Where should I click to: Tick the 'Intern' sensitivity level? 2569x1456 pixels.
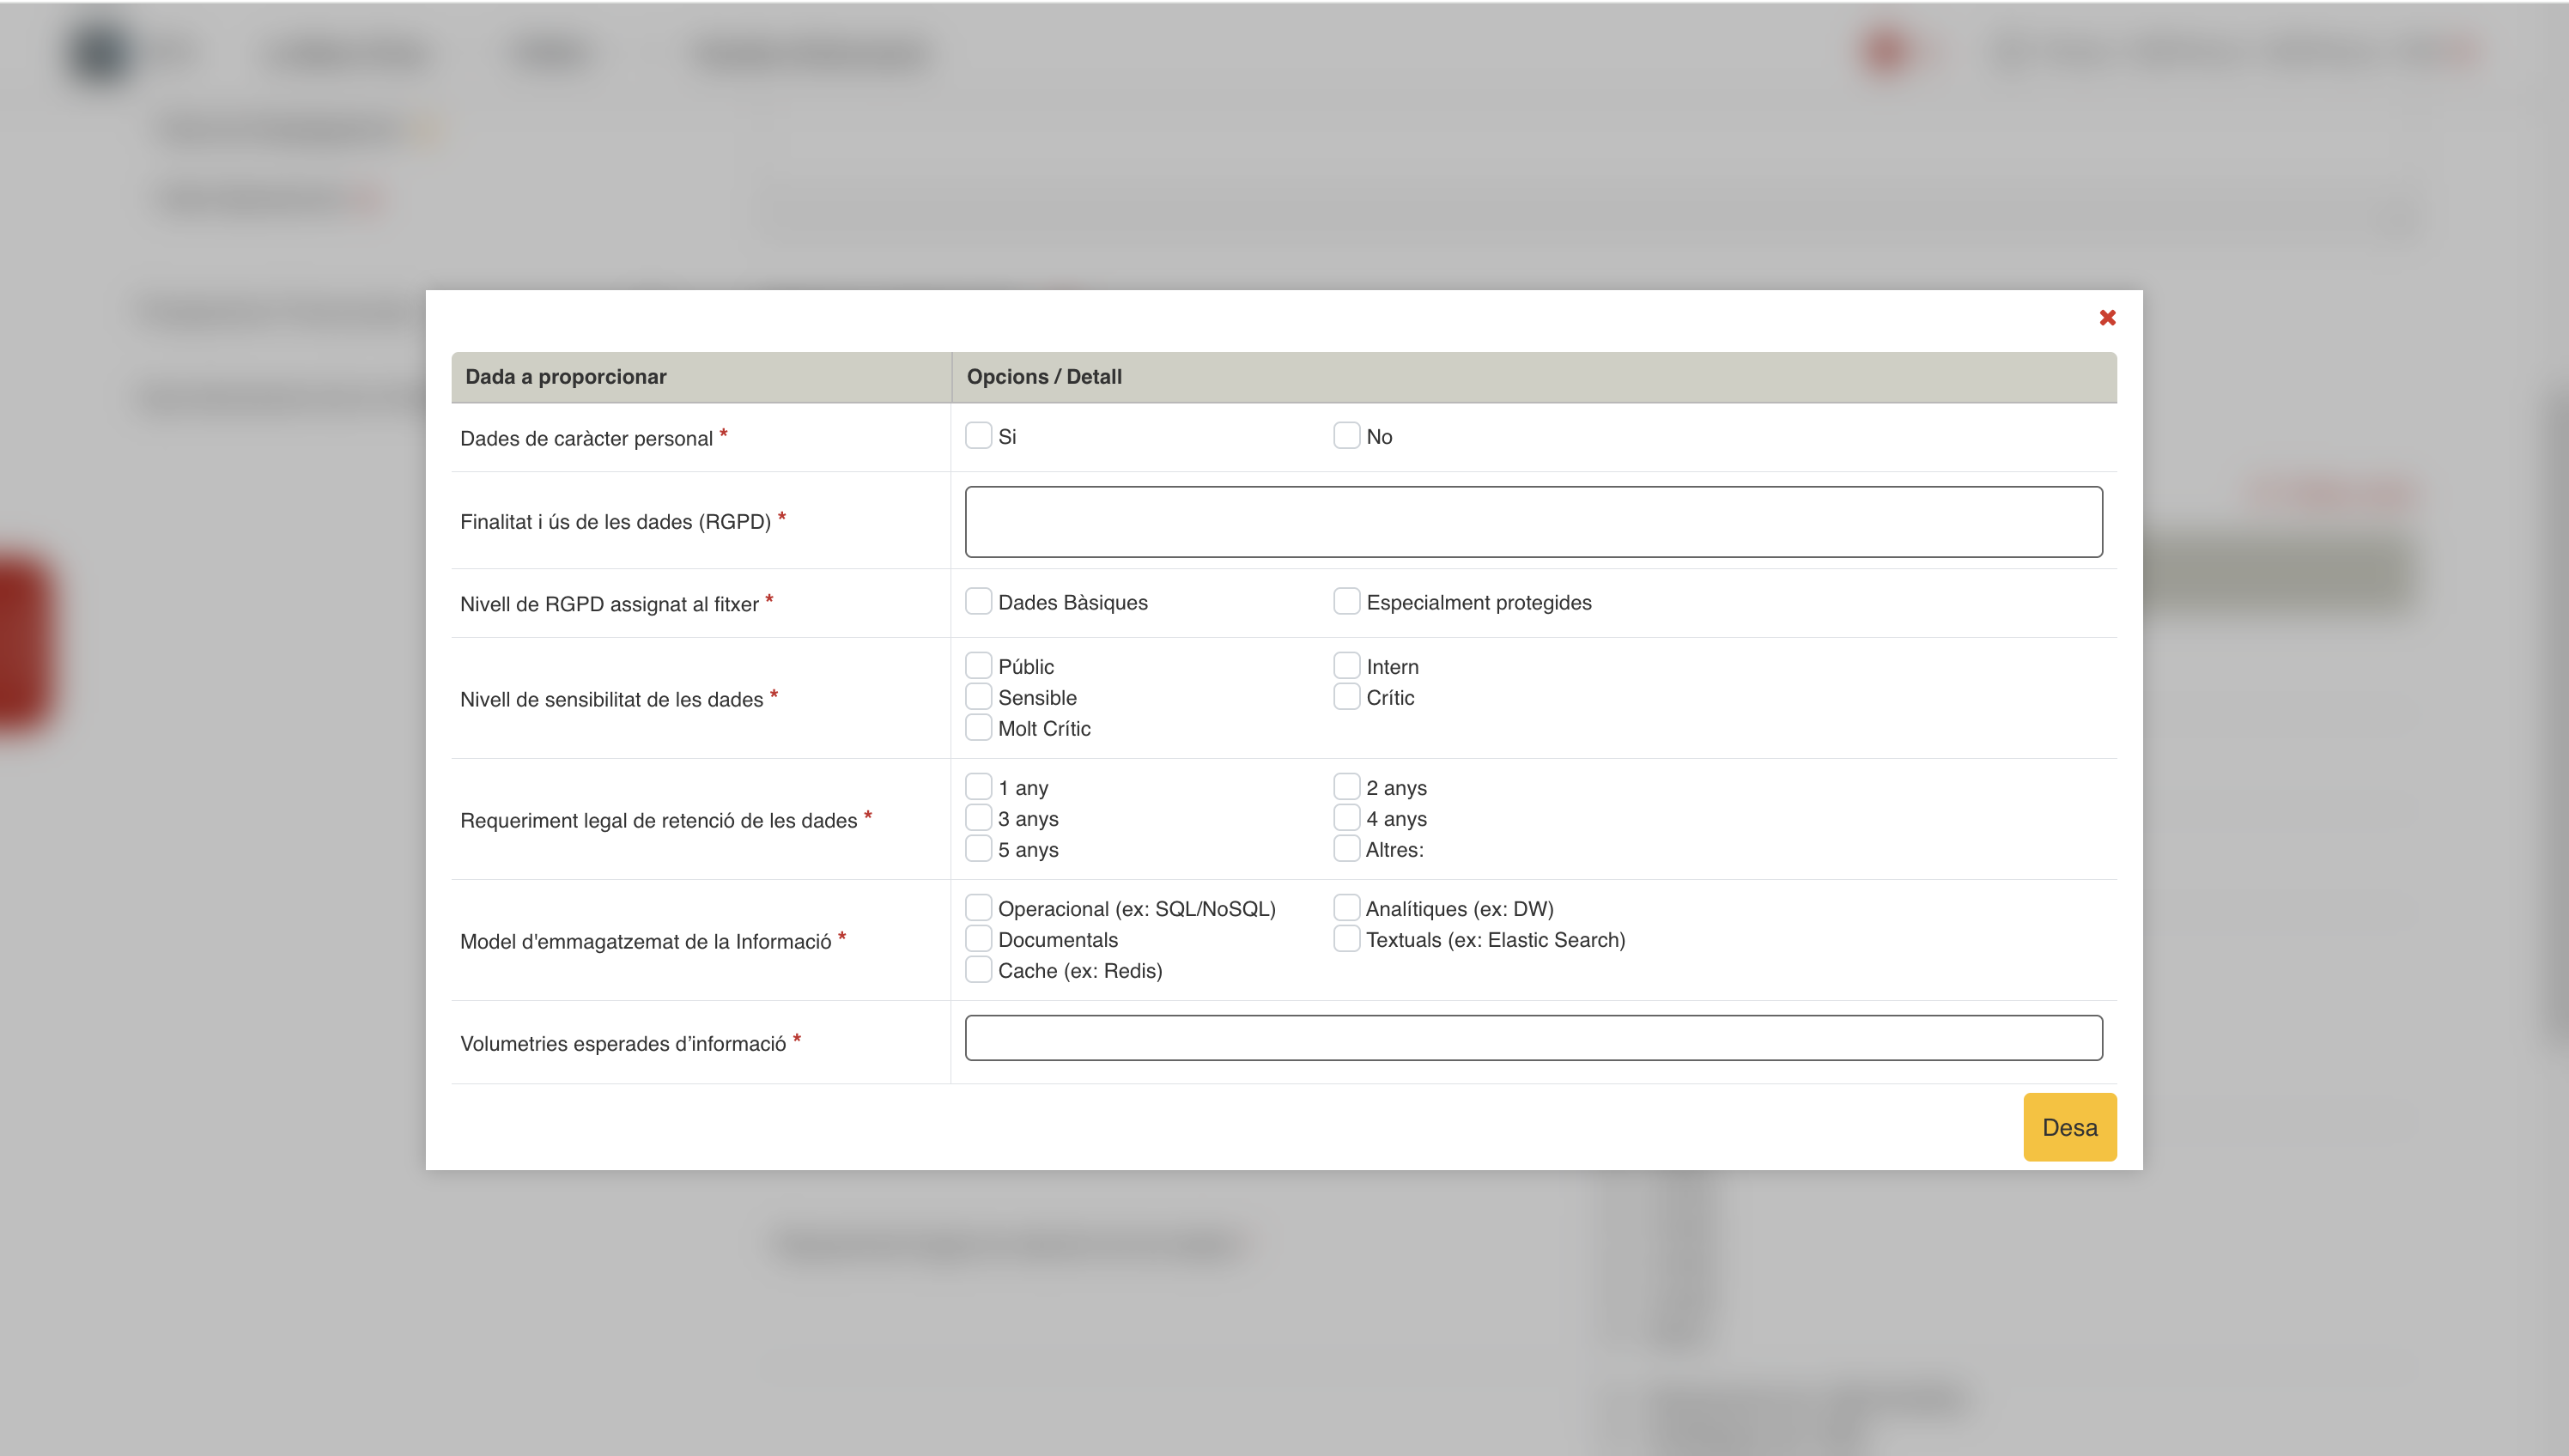1346,666
